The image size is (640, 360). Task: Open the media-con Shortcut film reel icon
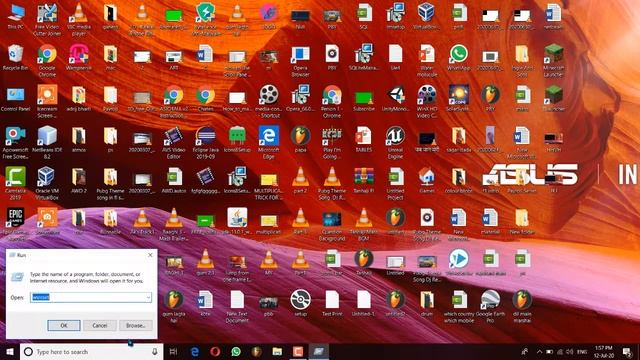point(269,102)
